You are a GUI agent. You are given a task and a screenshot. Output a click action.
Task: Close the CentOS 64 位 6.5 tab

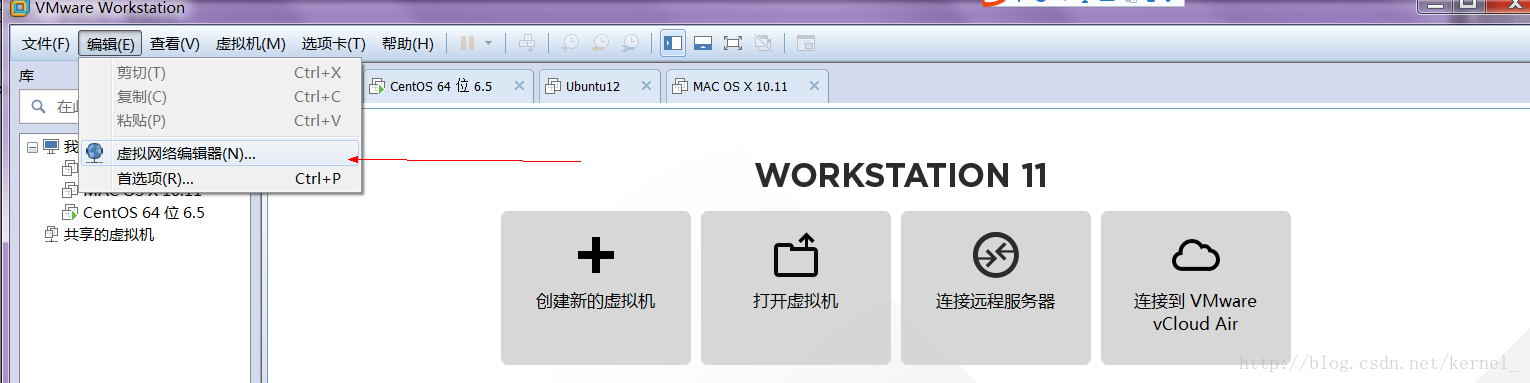click(519, 86)
